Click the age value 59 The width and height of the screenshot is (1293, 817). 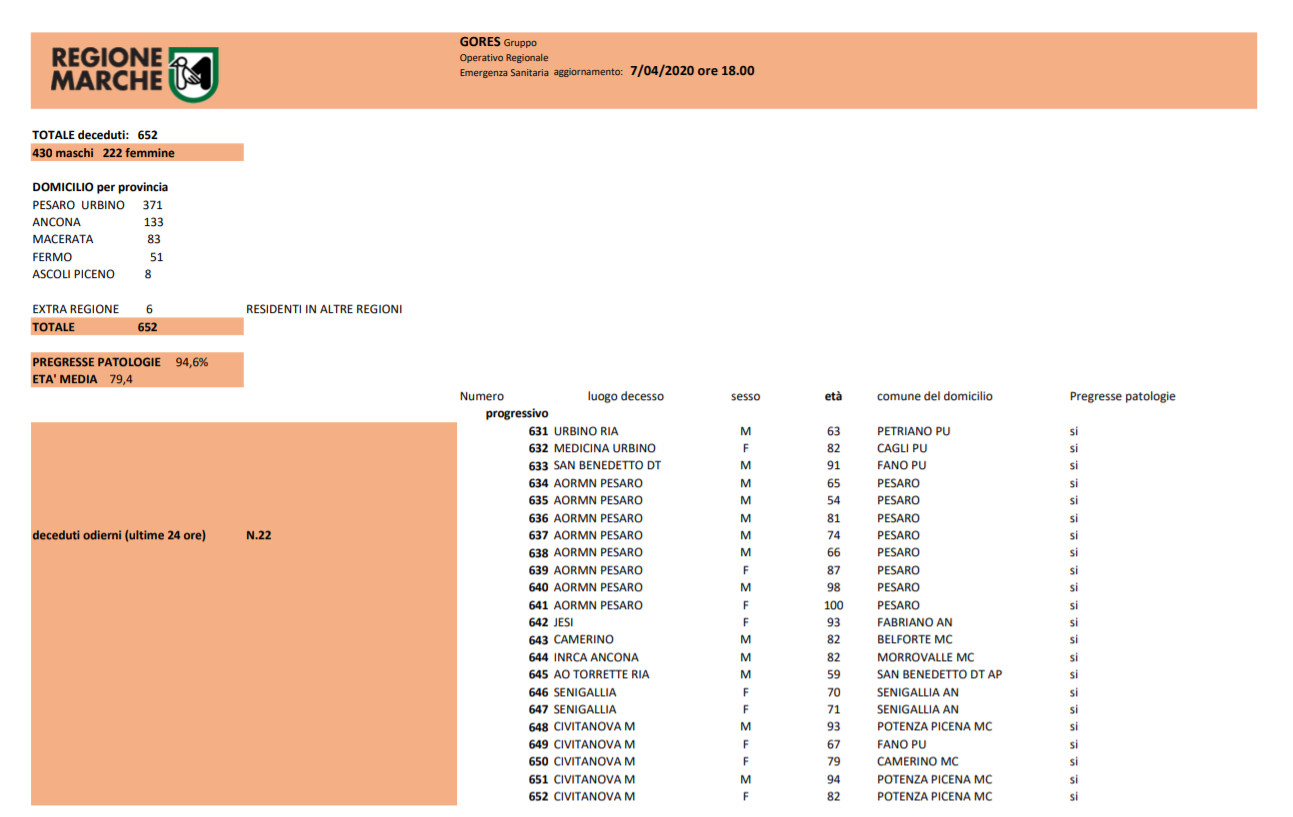(833, 674)
